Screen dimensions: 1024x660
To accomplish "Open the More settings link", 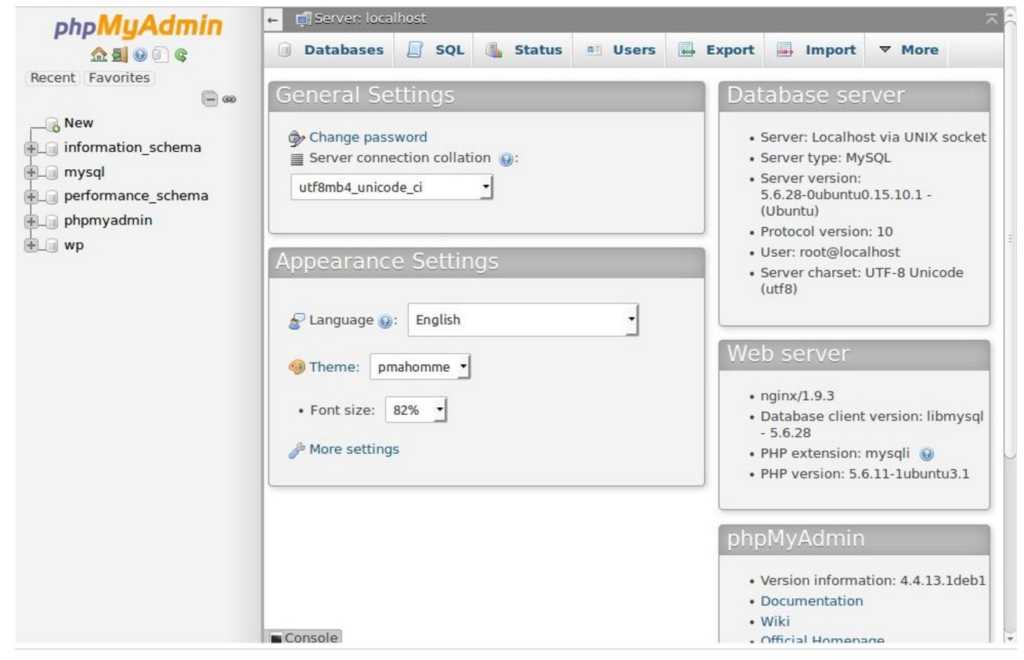I will tap(354, 450).
